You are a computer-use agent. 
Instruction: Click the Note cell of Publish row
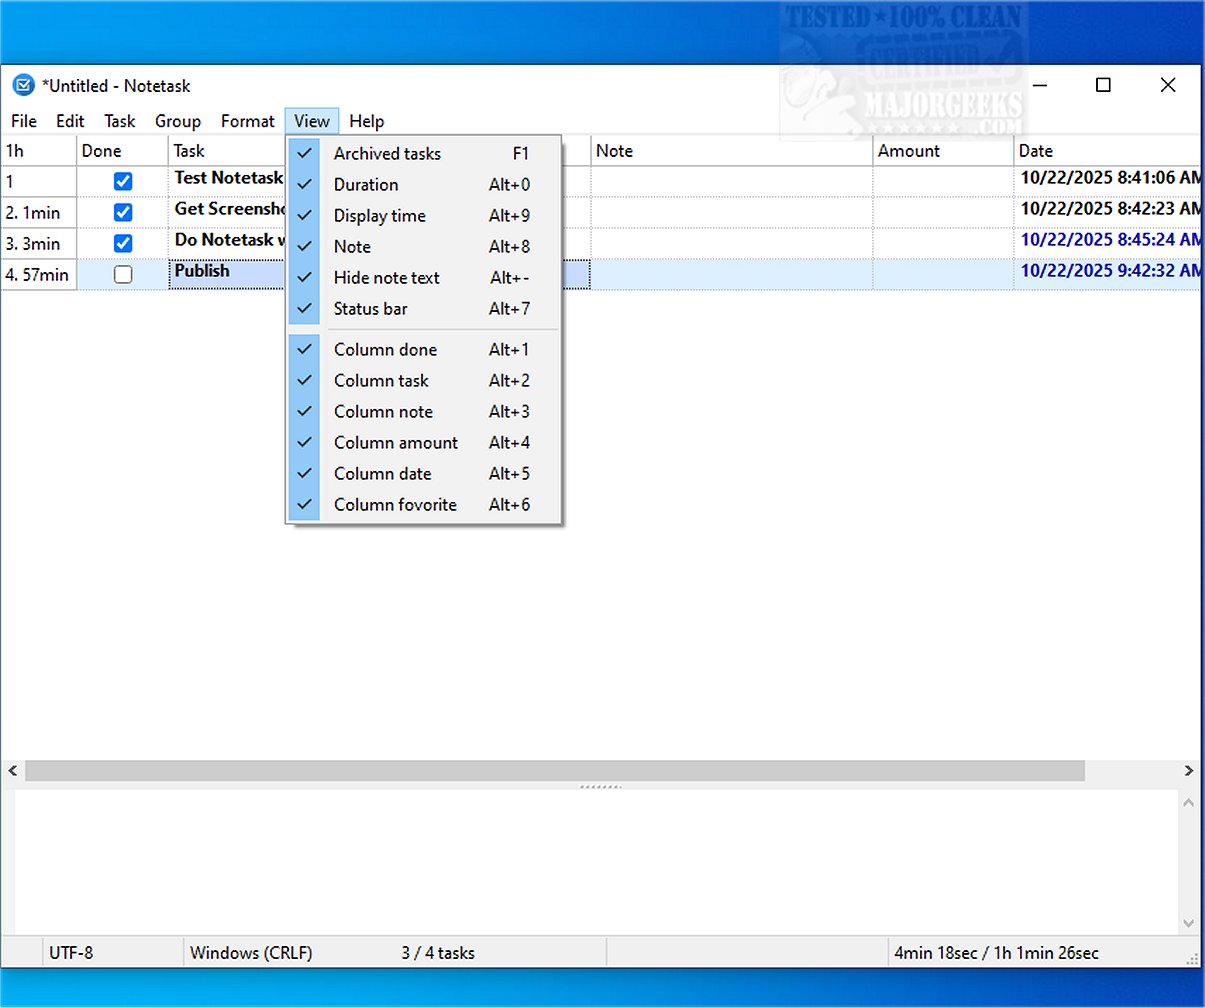[732, 274]
